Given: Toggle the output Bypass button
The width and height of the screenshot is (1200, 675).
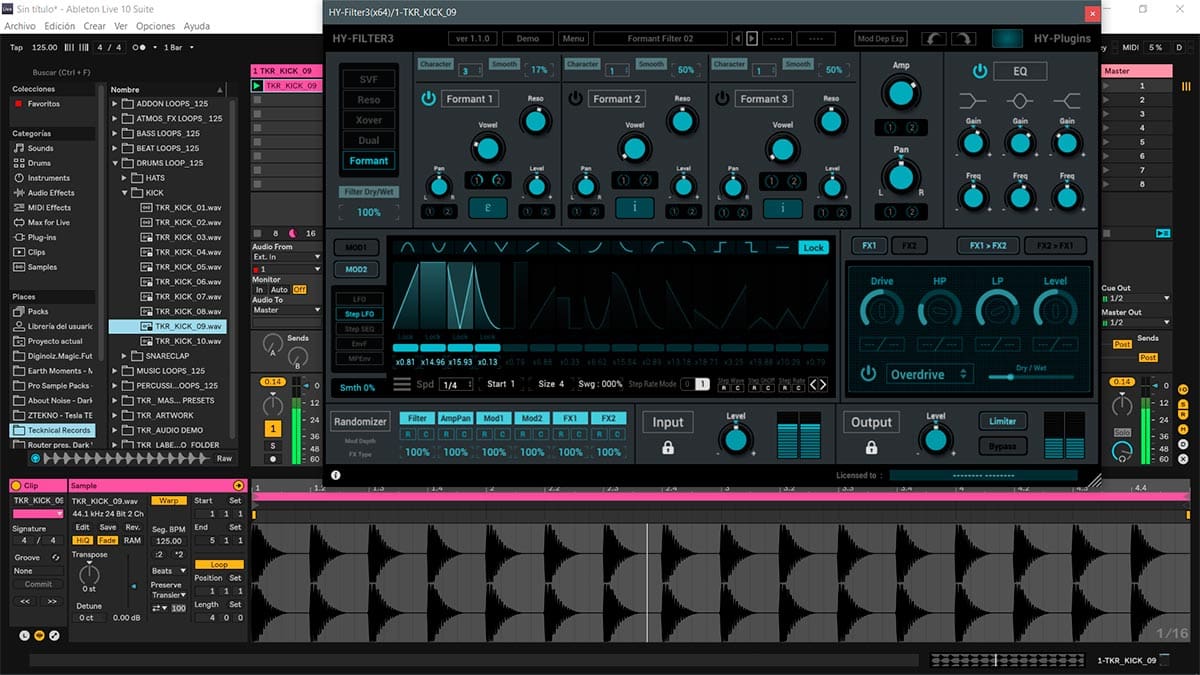Looking at the screenshot, I should point(1003,447).
